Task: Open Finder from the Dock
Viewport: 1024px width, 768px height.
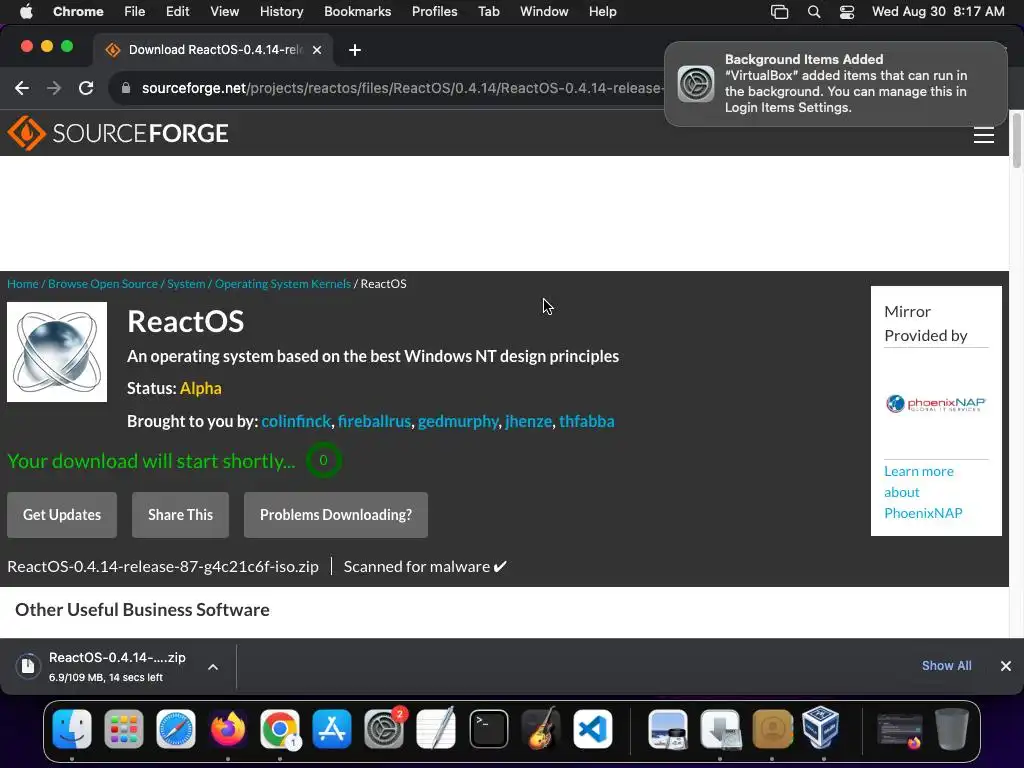Action: (72, 729)
